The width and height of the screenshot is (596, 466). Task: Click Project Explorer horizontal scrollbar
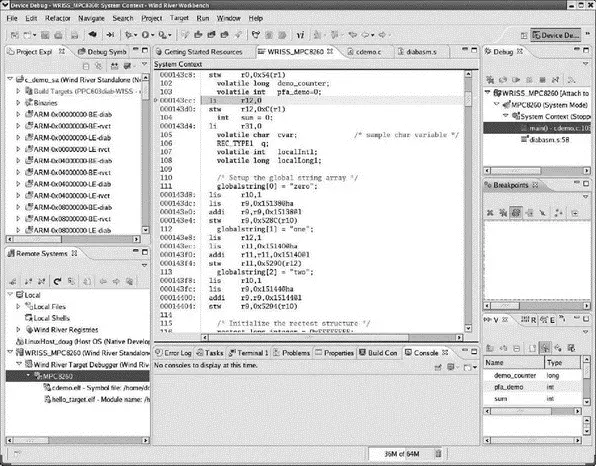[73, 239]
